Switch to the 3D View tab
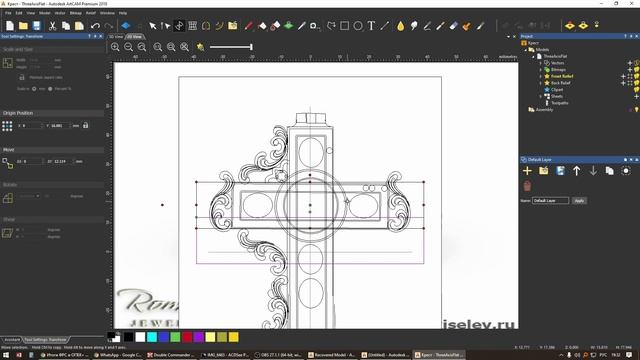 (116, 37)
